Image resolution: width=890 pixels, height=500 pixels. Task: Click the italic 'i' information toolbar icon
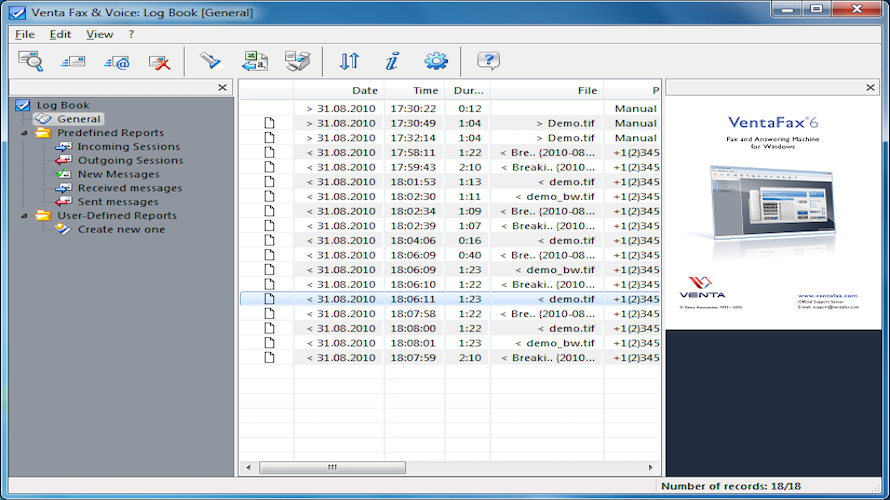tap(392, 61)
